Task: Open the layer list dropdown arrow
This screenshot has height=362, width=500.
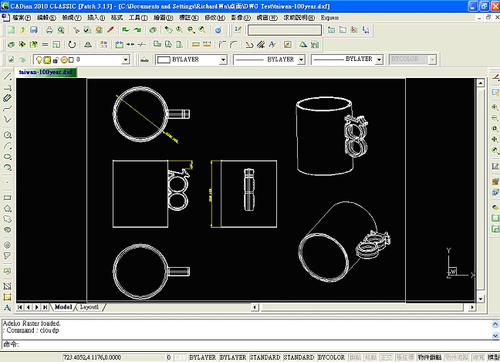Action: (x=125, y=60)
